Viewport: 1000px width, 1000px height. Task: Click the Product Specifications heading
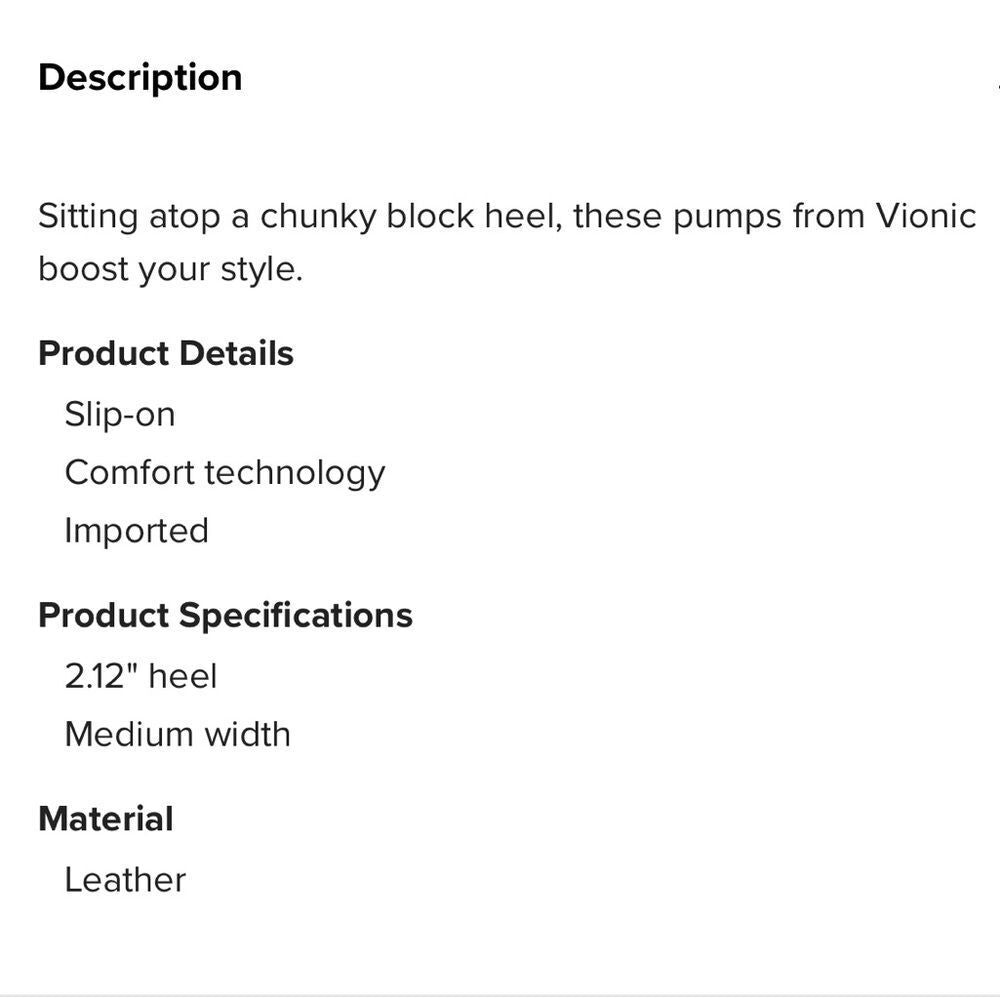pos(225,615)
